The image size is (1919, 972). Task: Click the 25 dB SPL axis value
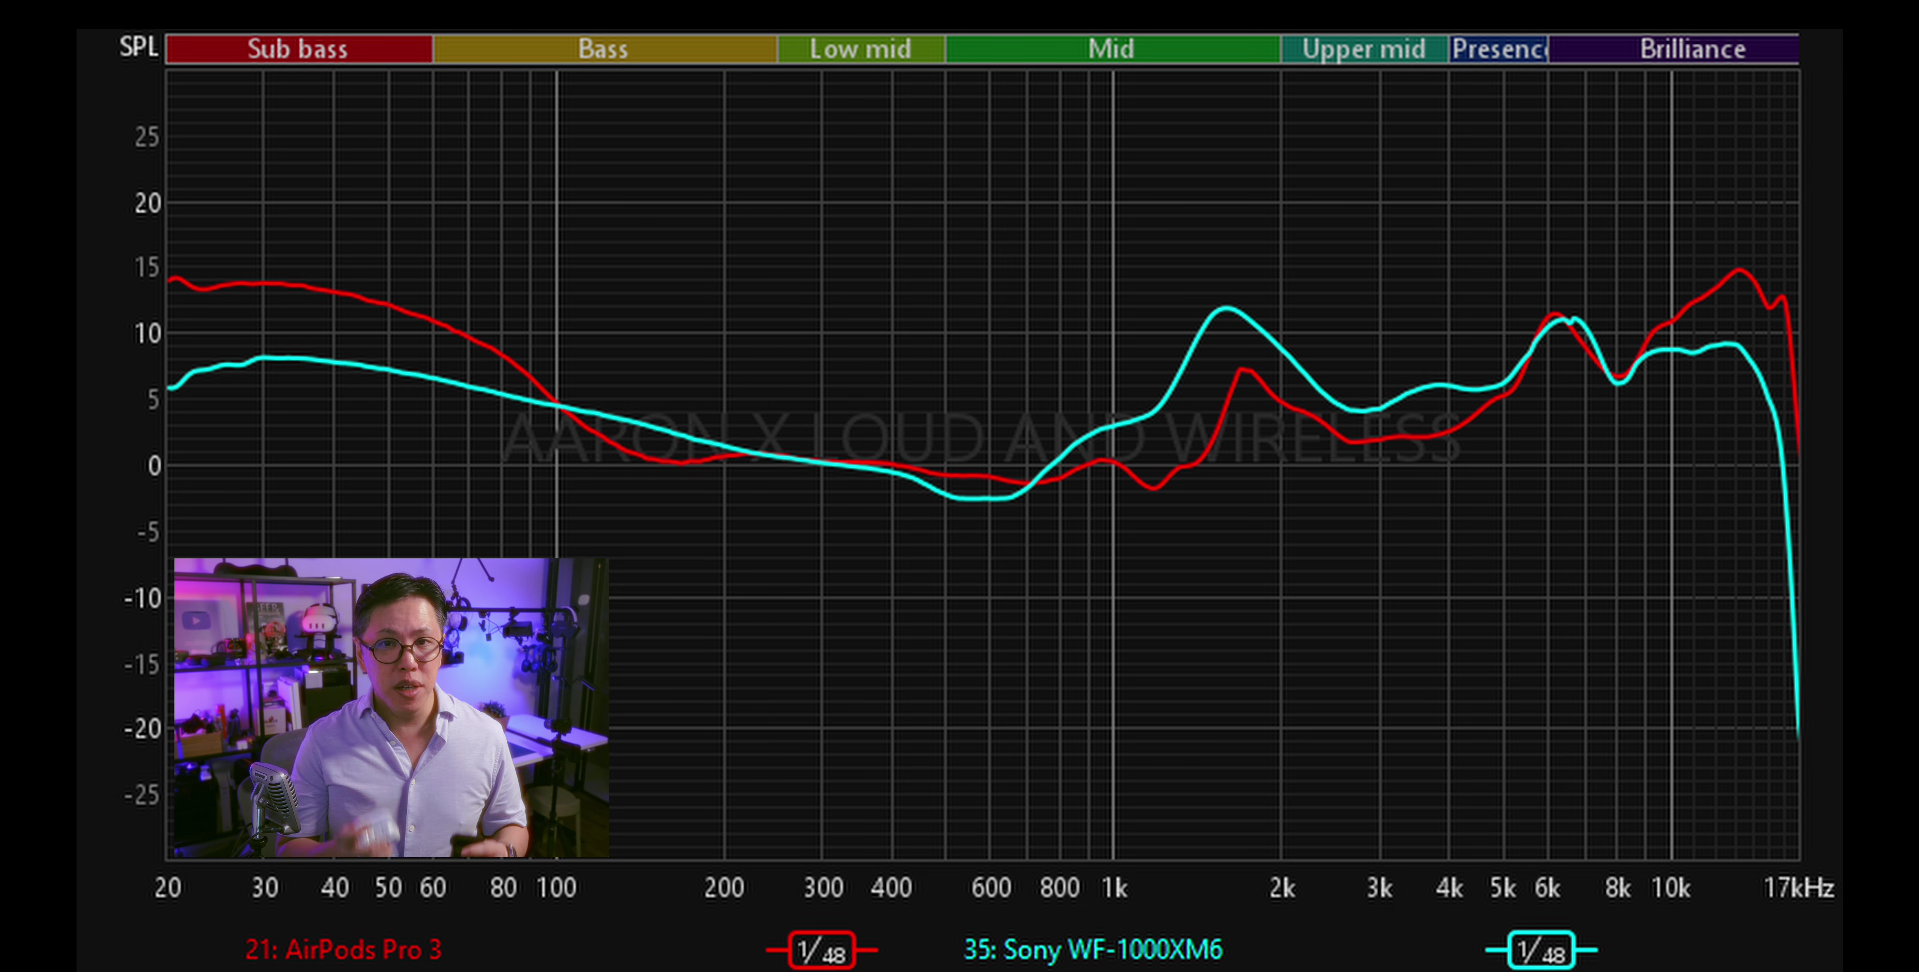(x=147, y=137)
